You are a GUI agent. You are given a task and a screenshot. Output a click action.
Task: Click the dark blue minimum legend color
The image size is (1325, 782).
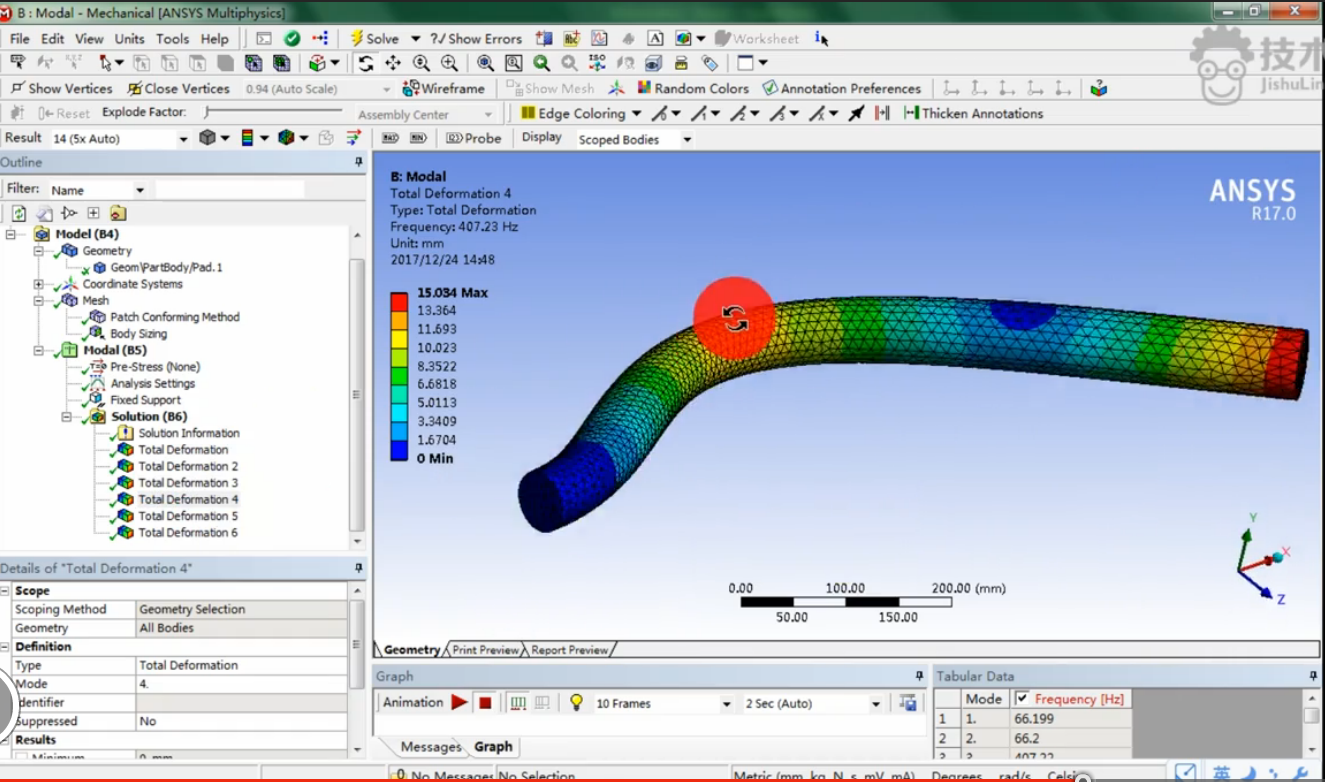[399, 452]
